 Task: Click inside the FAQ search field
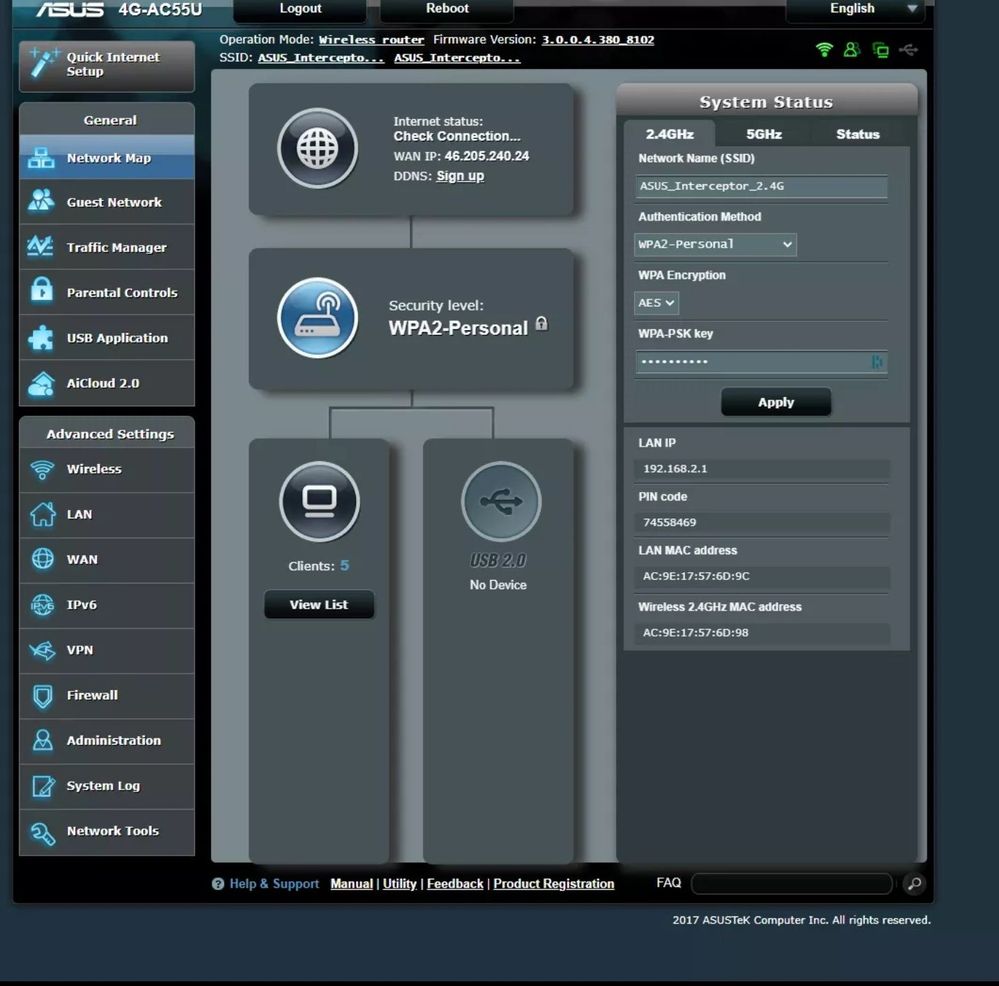tap(790, 883)
